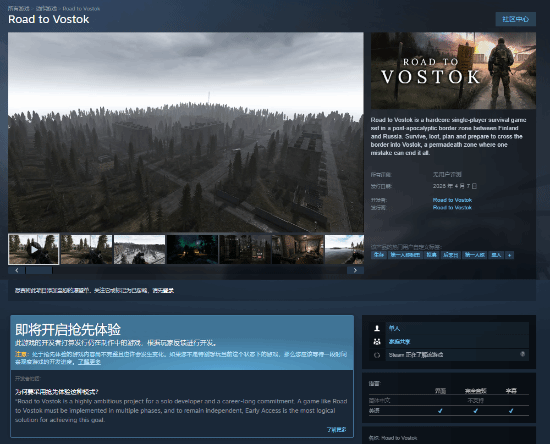Click the family sharing people icon
The image size is (550, 444).
[377, 341]
